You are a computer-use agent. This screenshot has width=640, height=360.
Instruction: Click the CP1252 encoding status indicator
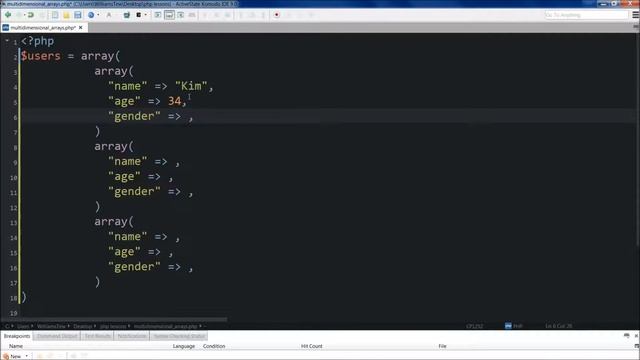coord(474,326)
